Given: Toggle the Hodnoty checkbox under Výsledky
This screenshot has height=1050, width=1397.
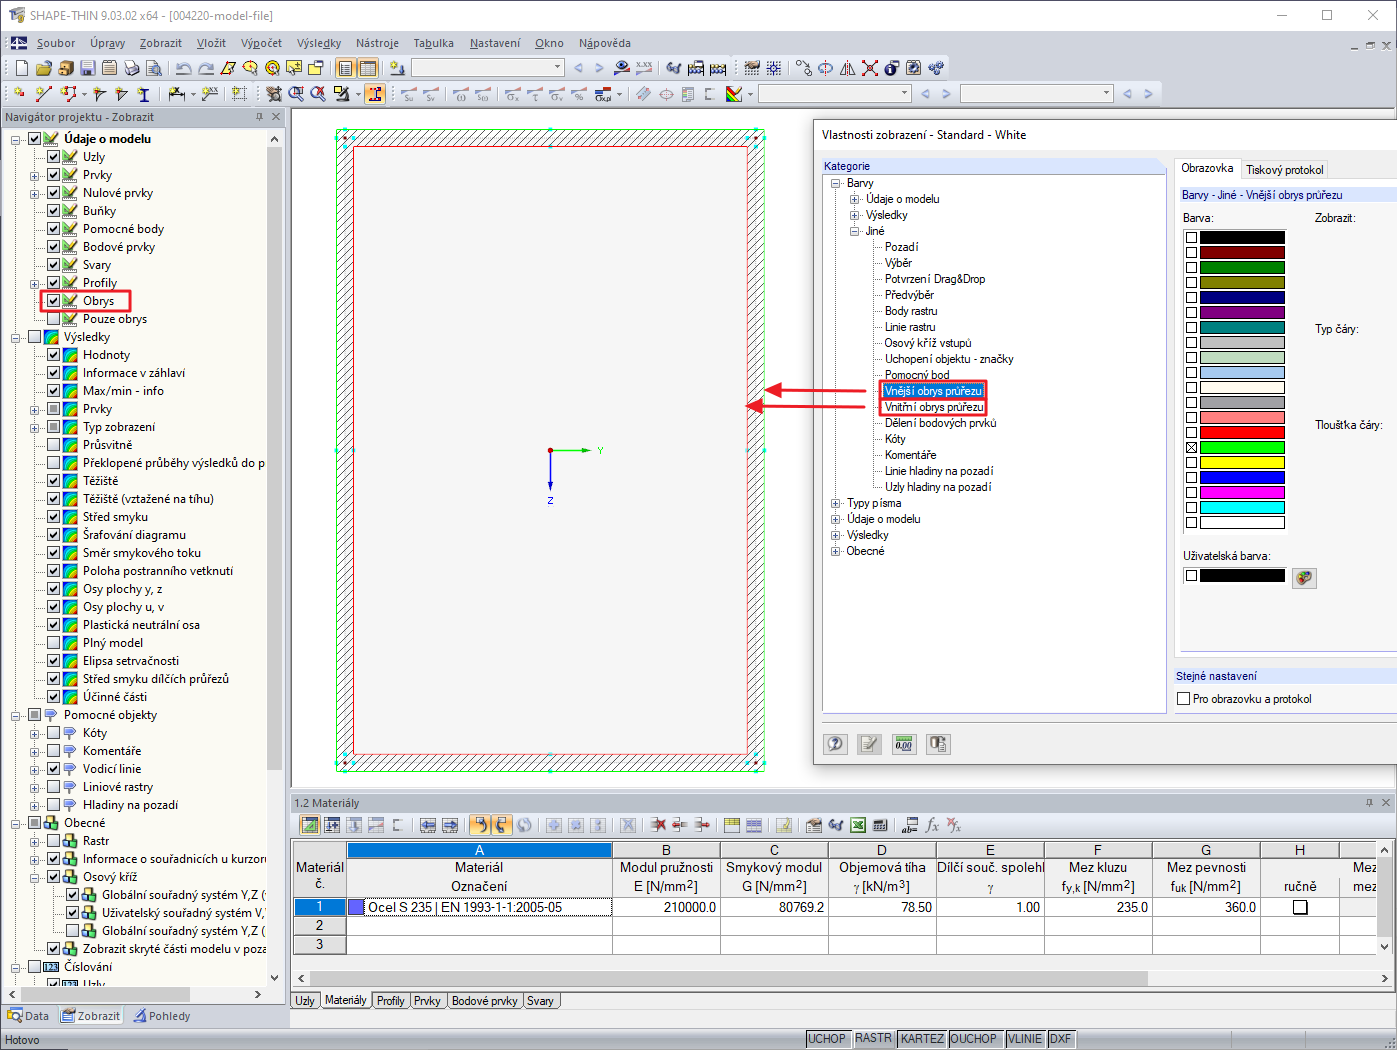Looking at the screenshot, I should (x=54, y=355).
